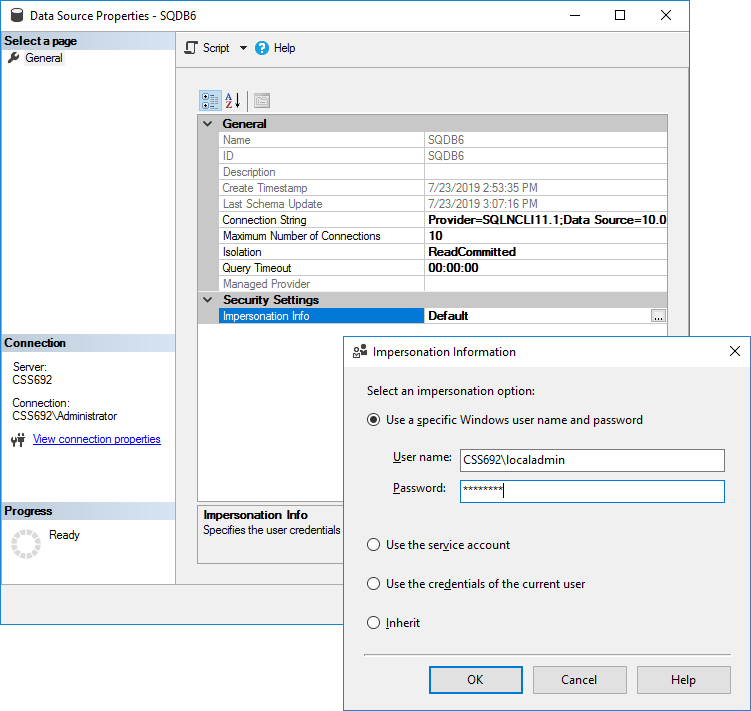The image size is (751, 711).
Task: Open the Script dropdown arrow
Action: click(x=242, y=48)
